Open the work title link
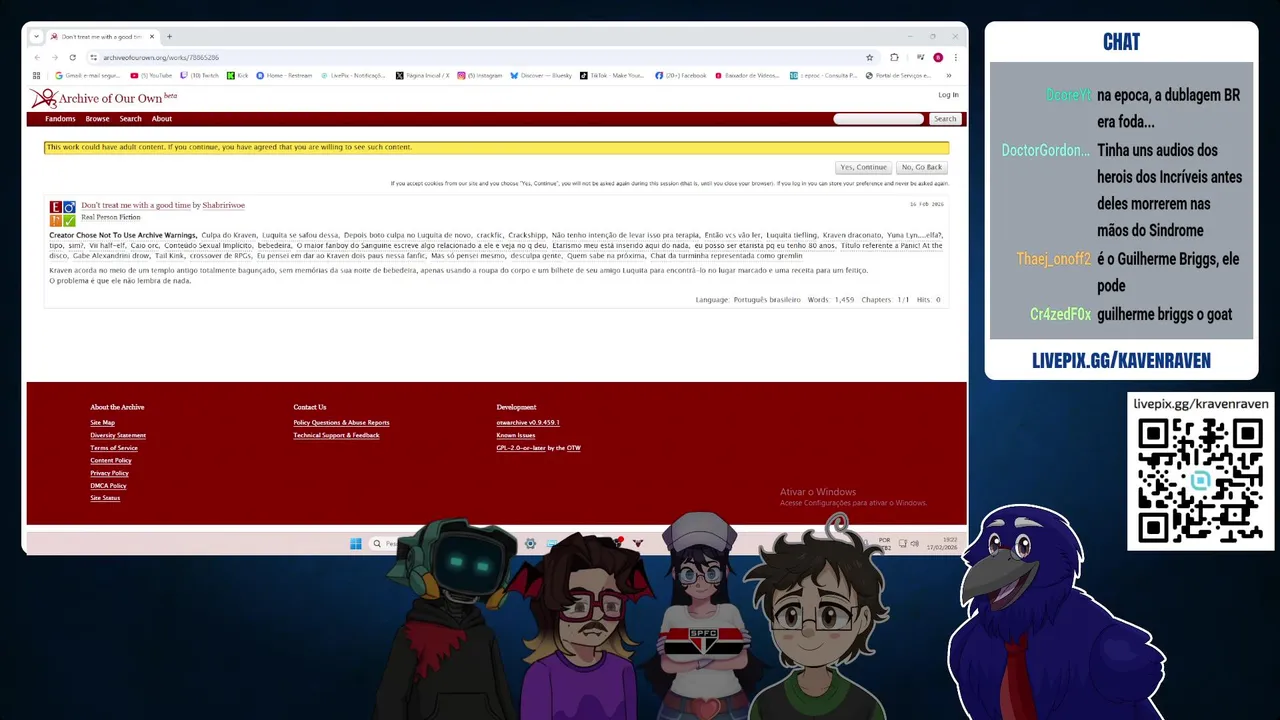This screenshot has width=1280, height=720. (136, 205)
